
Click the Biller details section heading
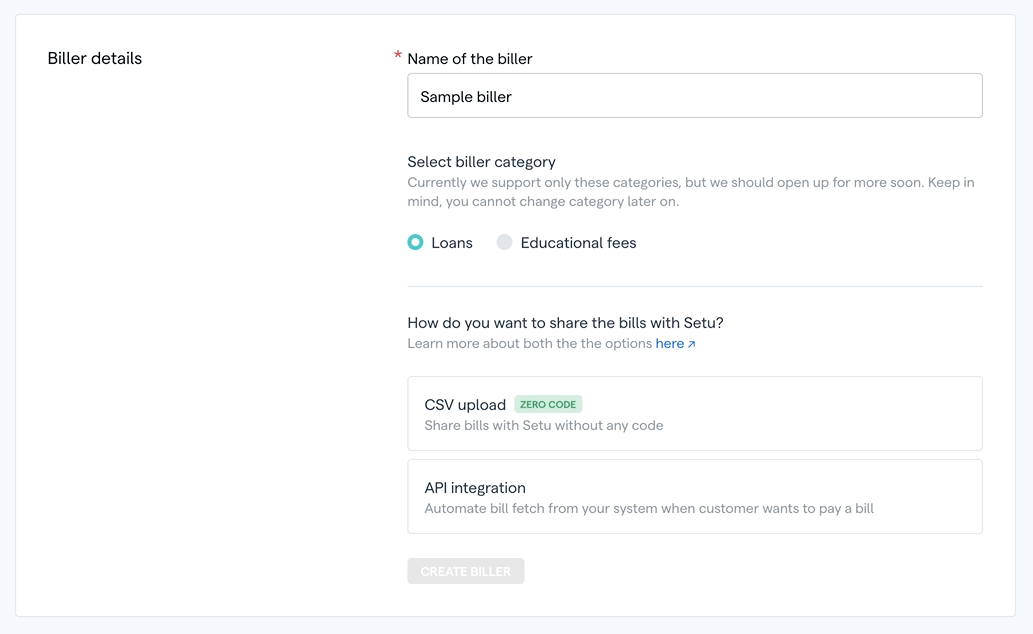coord(93,58)
